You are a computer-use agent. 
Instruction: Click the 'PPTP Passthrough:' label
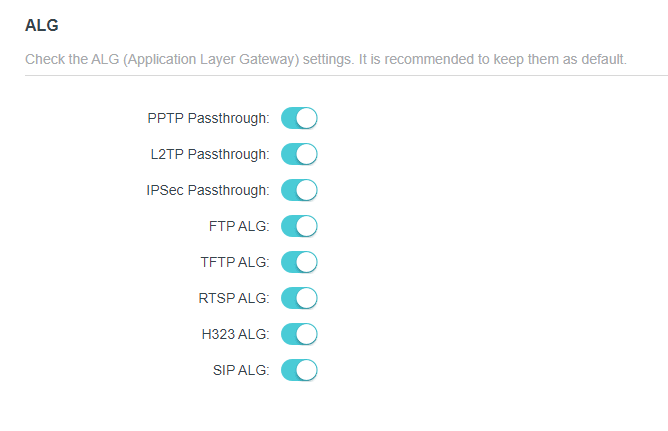[208, 118]
